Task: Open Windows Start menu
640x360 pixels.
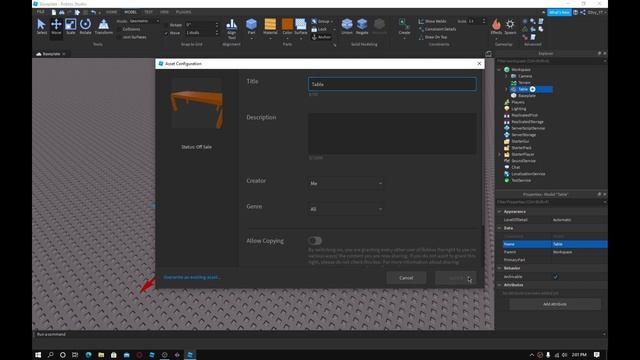Action: click(x=38, y=355)
